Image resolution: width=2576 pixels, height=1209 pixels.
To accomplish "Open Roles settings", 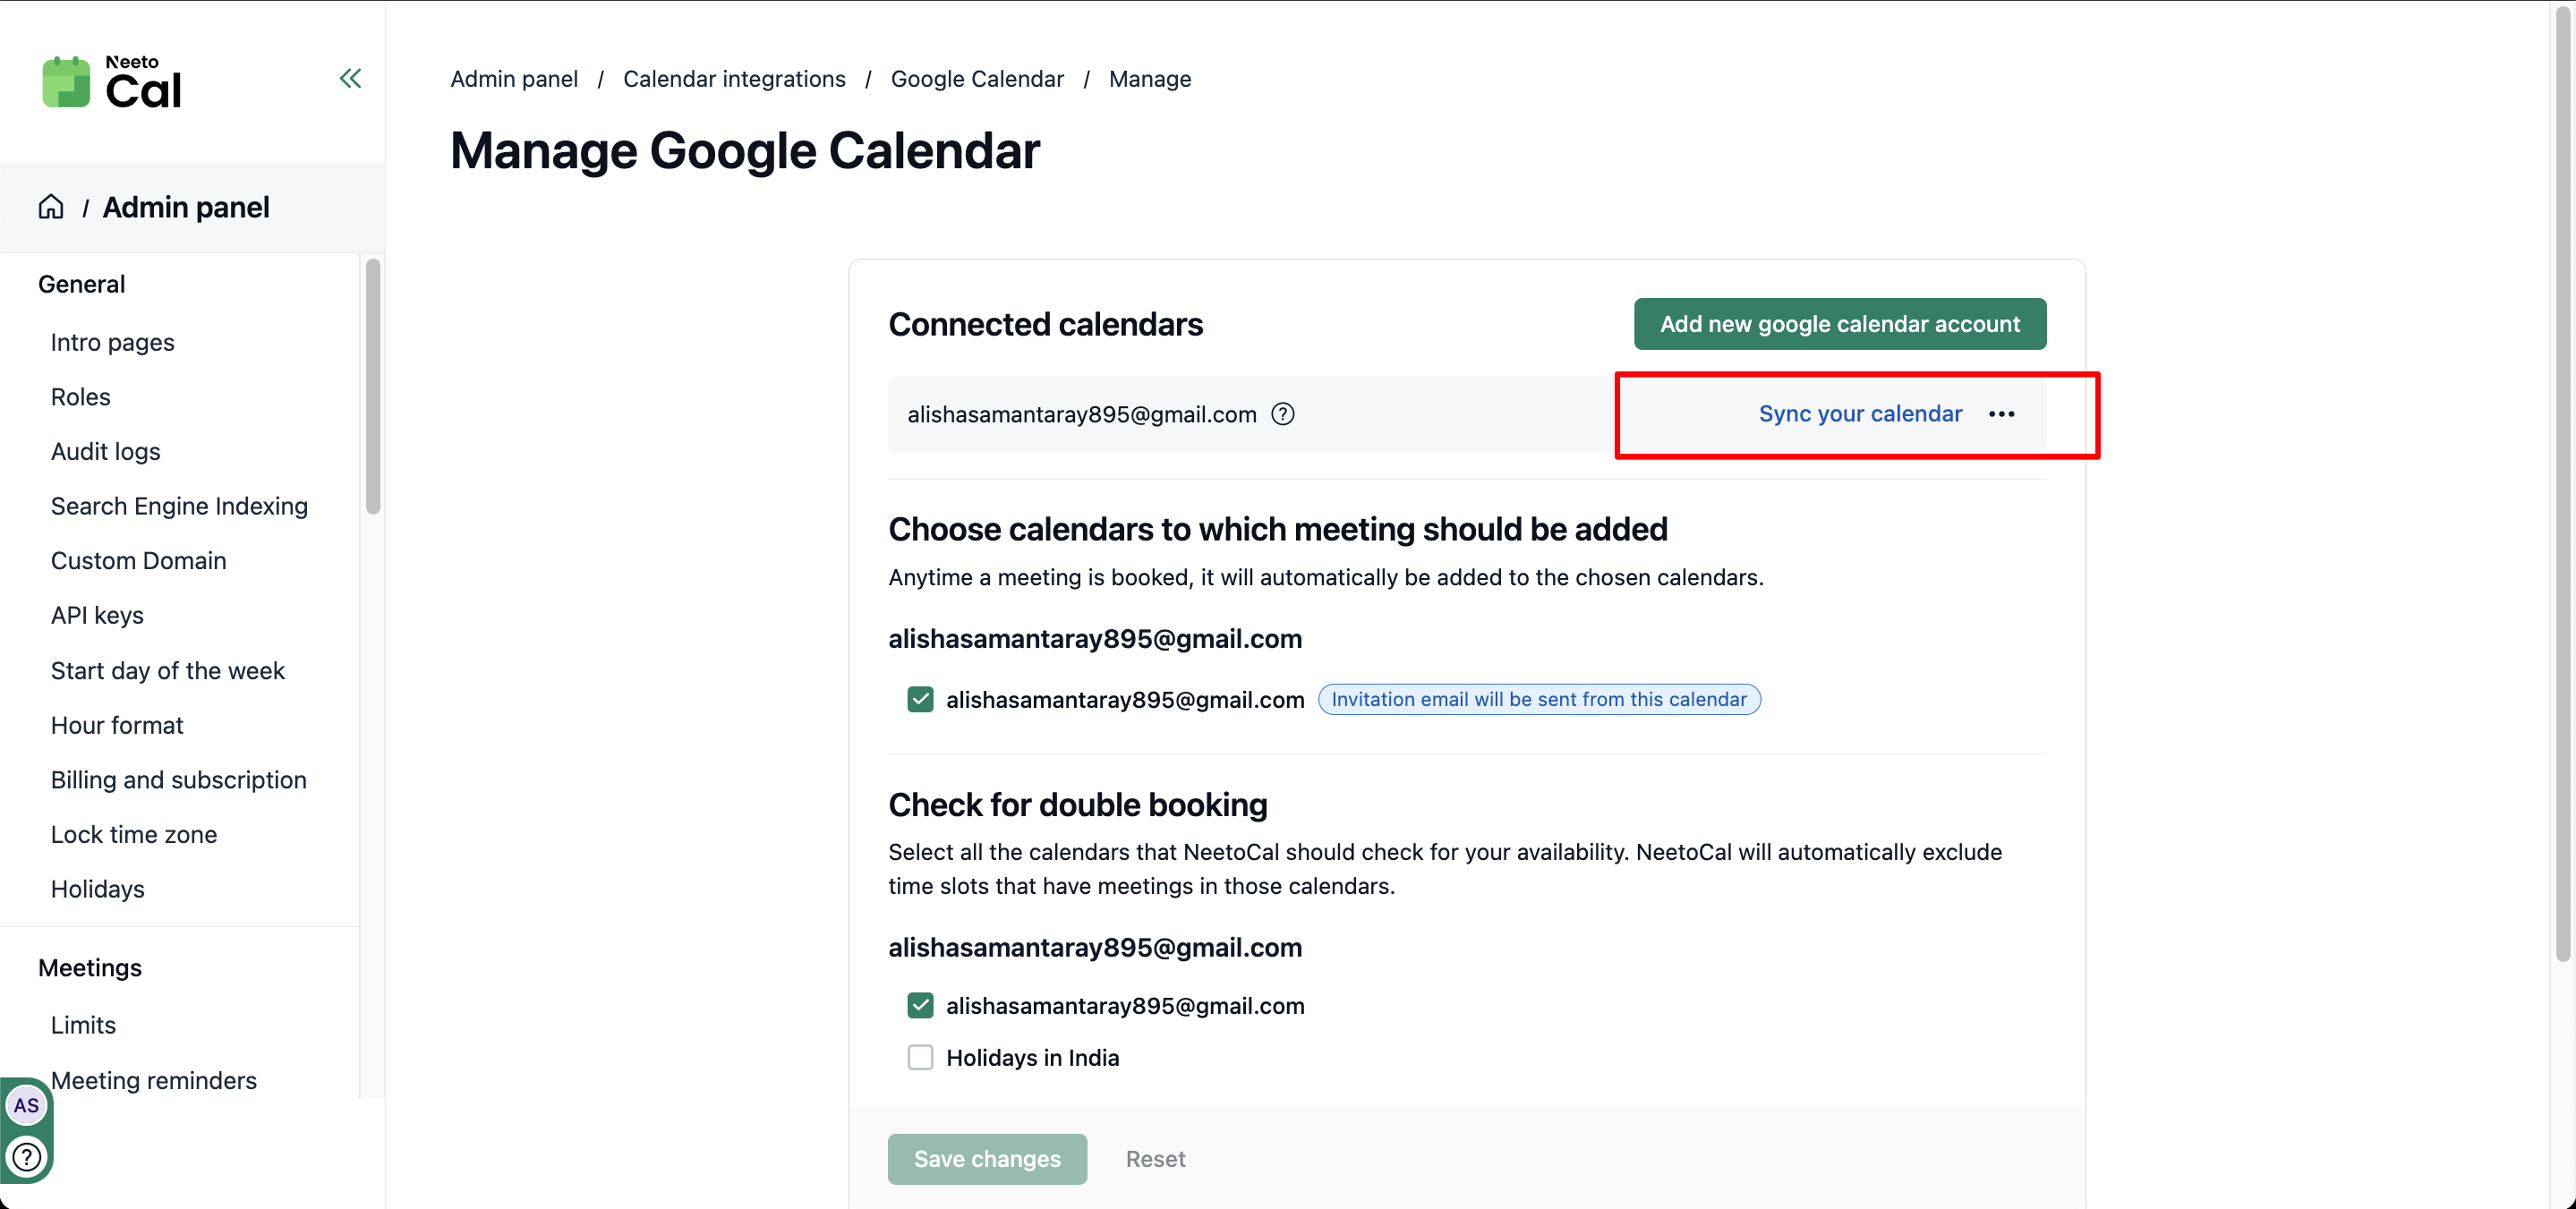I will tap(81, 397).
